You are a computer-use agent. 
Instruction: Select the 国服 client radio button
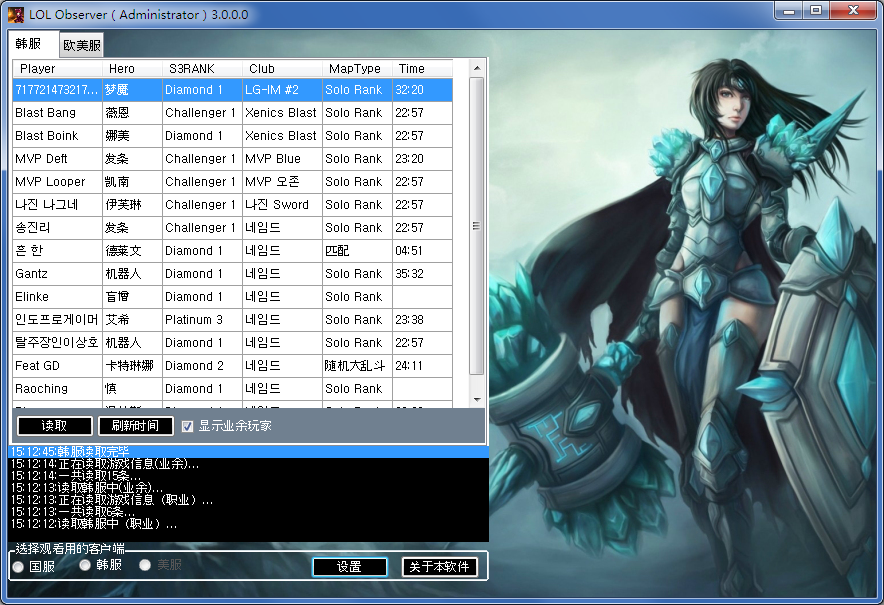tap(18, 567)
